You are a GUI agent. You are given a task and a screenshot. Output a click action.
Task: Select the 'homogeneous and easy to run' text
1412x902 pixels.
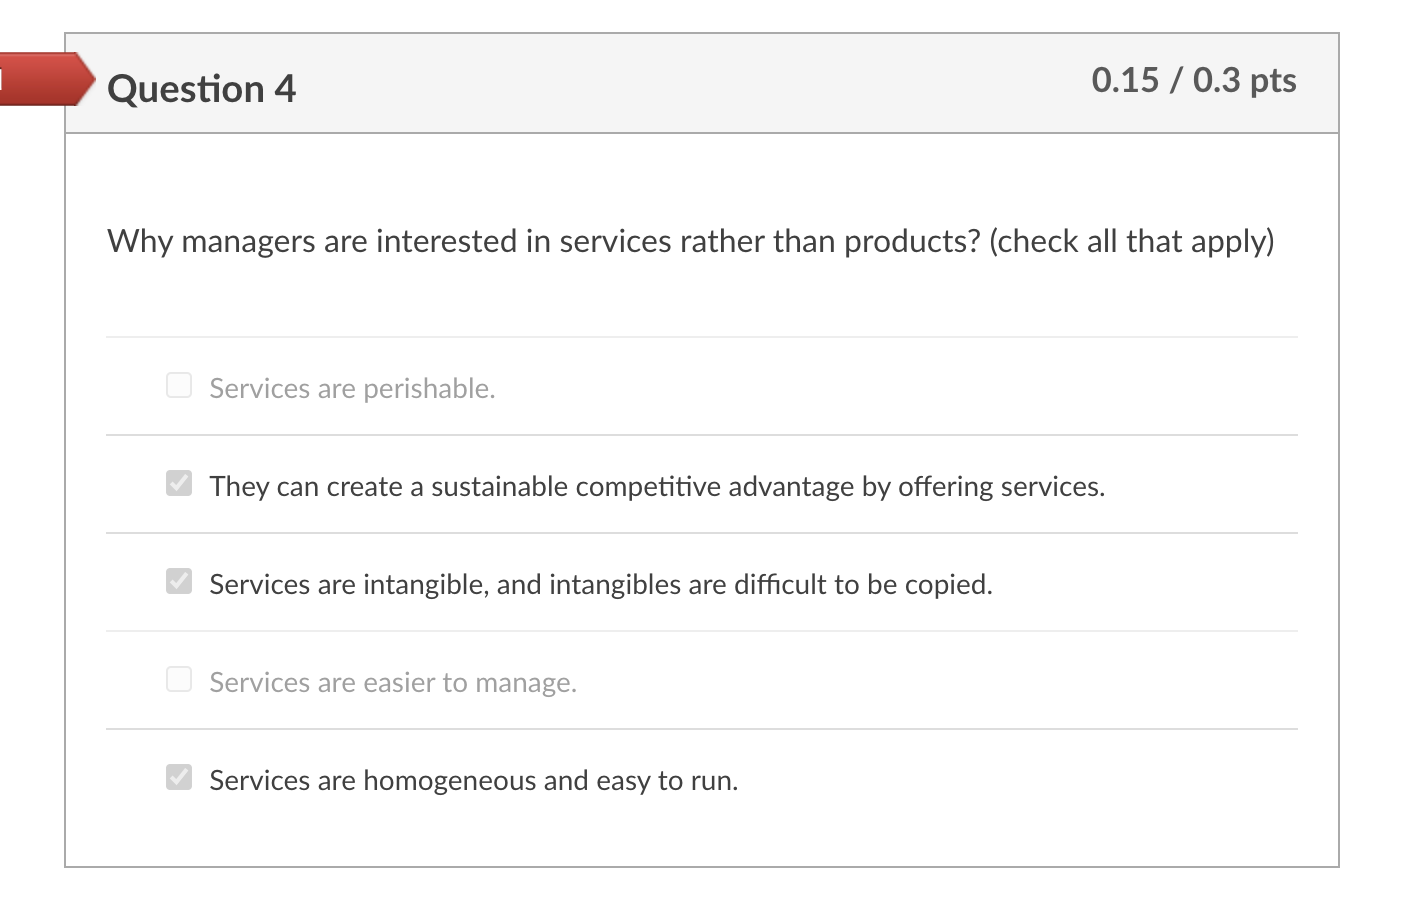click(x=472, y=780)
